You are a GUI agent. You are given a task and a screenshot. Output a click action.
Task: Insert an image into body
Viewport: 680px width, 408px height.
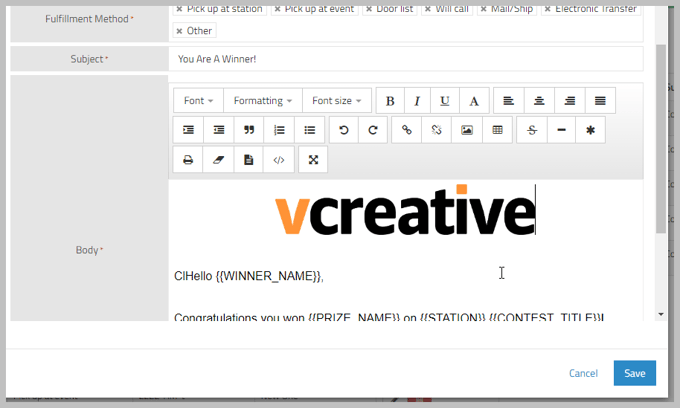(x=467, y=130)
